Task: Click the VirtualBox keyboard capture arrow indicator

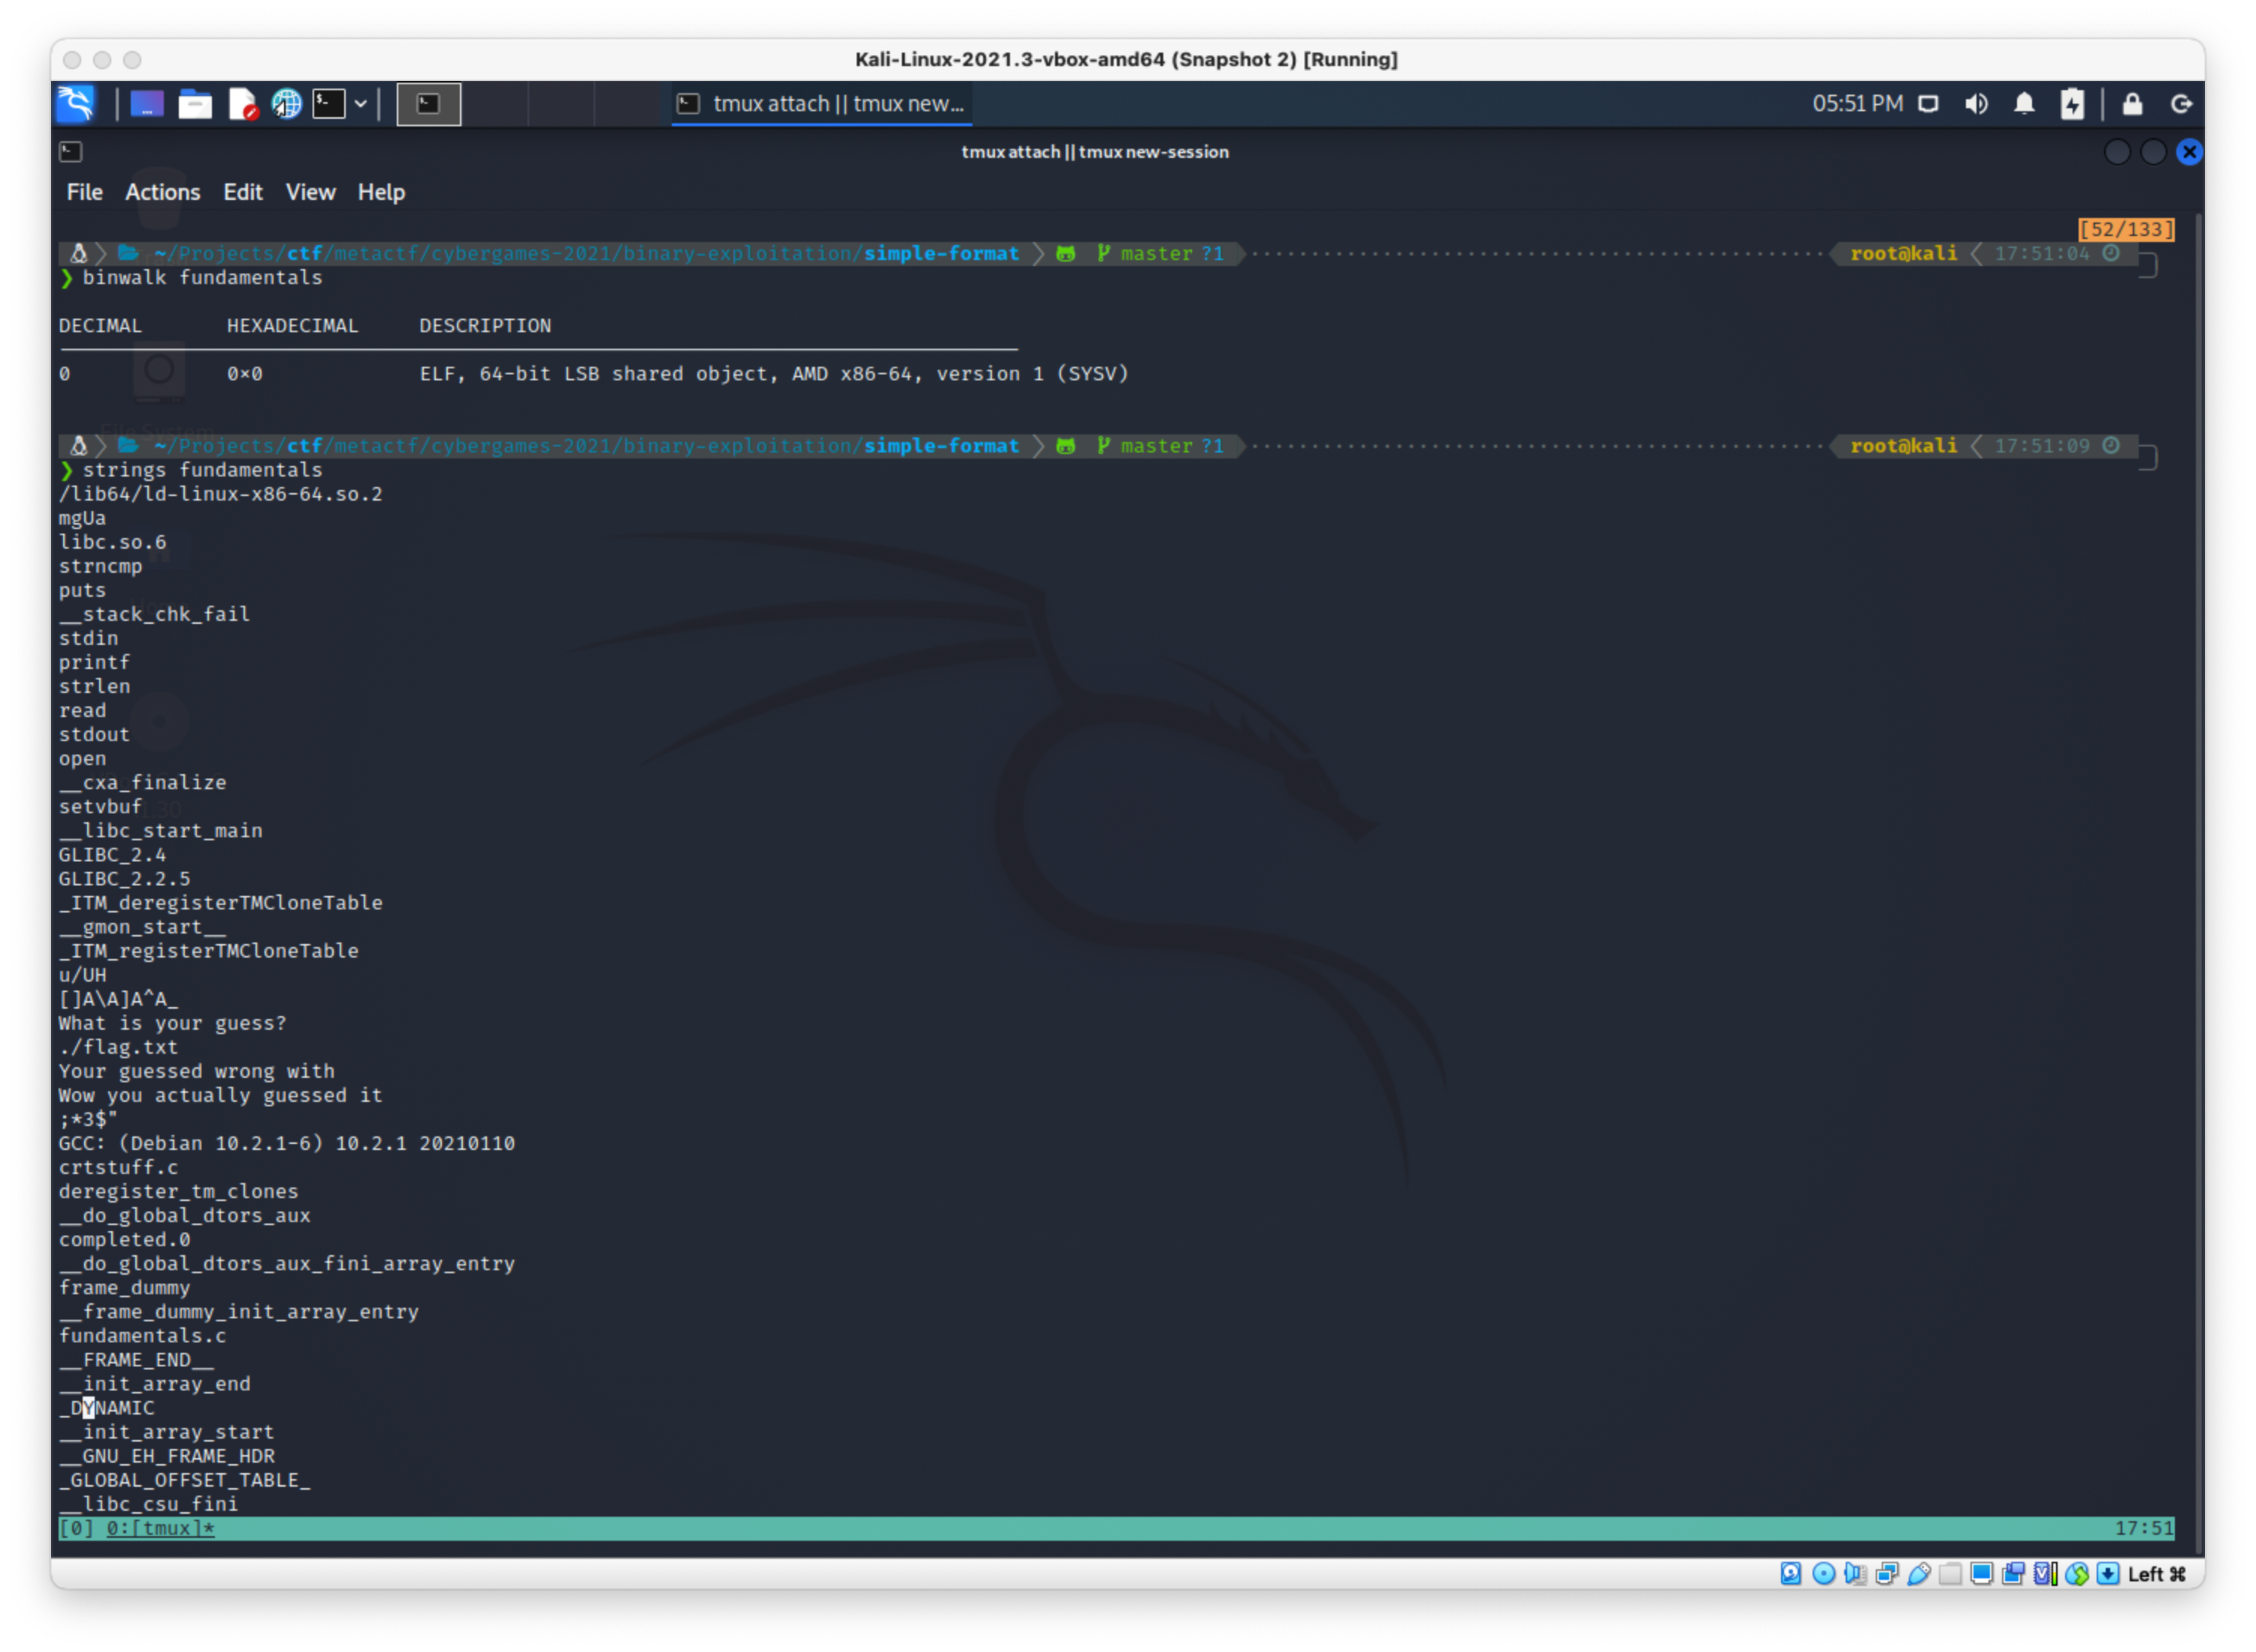Action: (x=2109, y=1575)
